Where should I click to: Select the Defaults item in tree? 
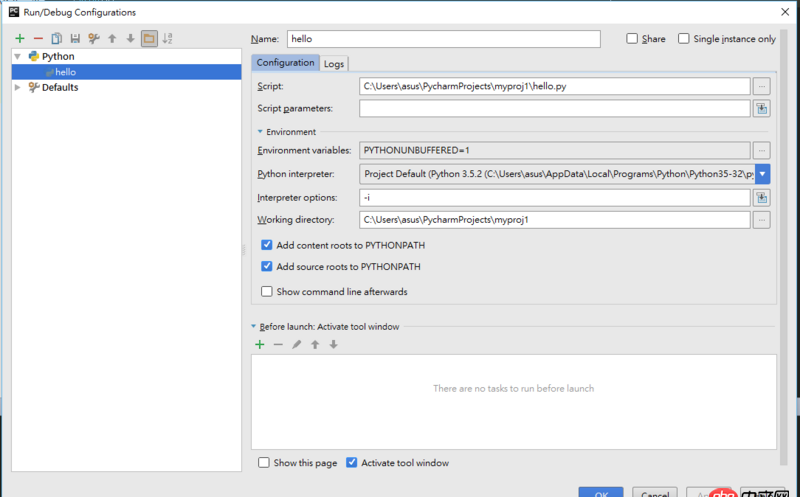(60, 87)
